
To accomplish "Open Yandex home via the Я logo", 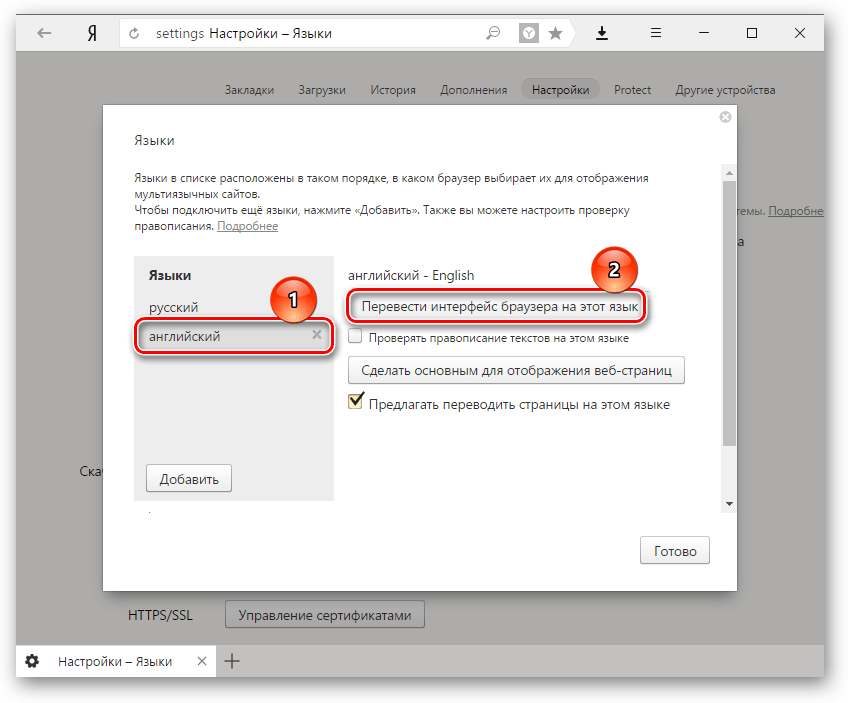I will tap(92, 34).
